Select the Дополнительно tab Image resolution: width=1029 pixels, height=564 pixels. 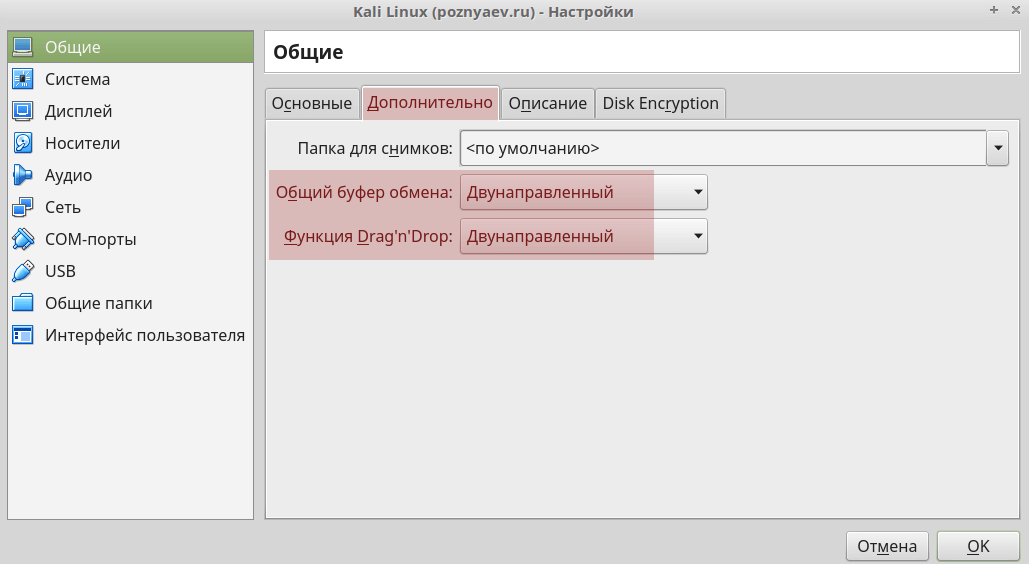430,102
